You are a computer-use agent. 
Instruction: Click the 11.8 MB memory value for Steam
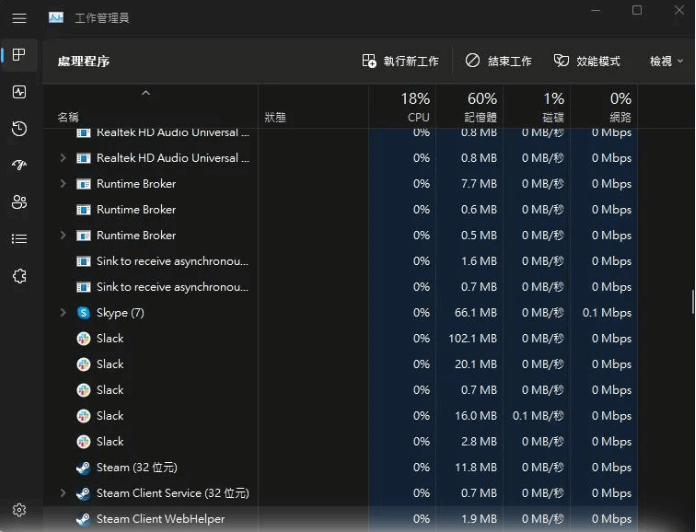click(475, 467)
